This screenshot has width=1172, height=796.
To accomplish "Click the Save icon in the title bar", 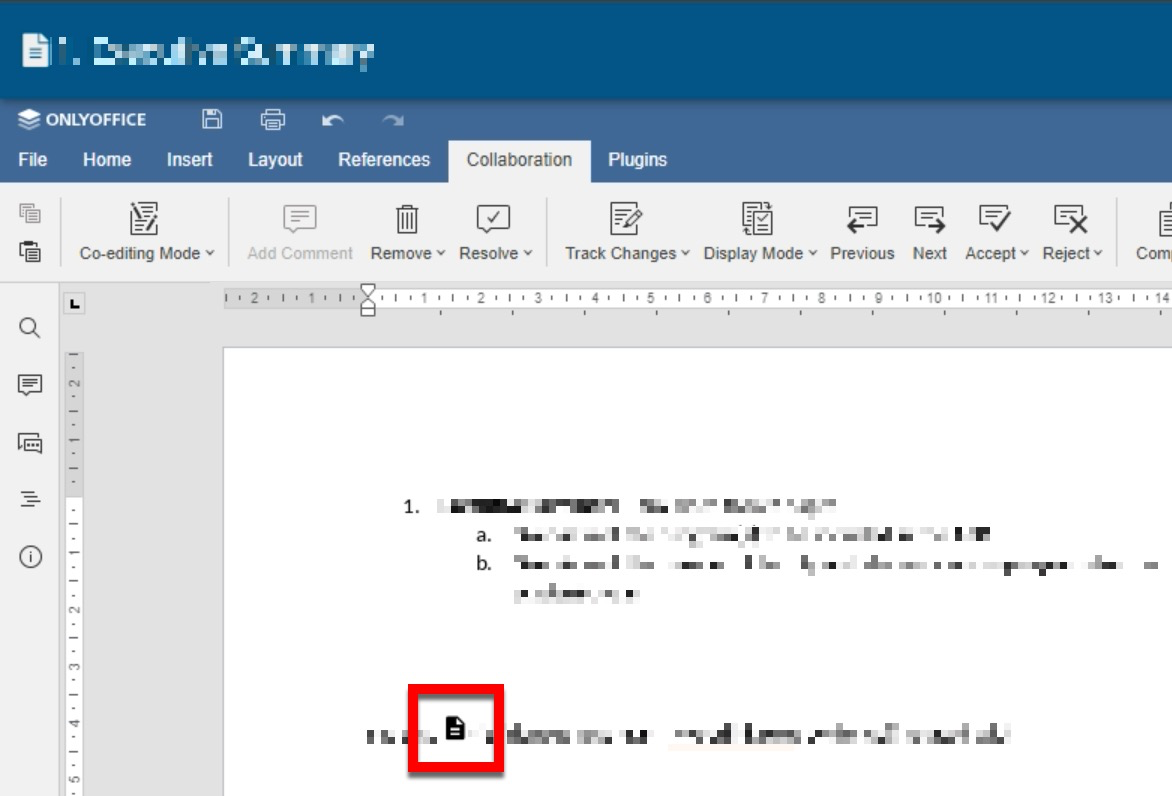I will coord(212,120).
